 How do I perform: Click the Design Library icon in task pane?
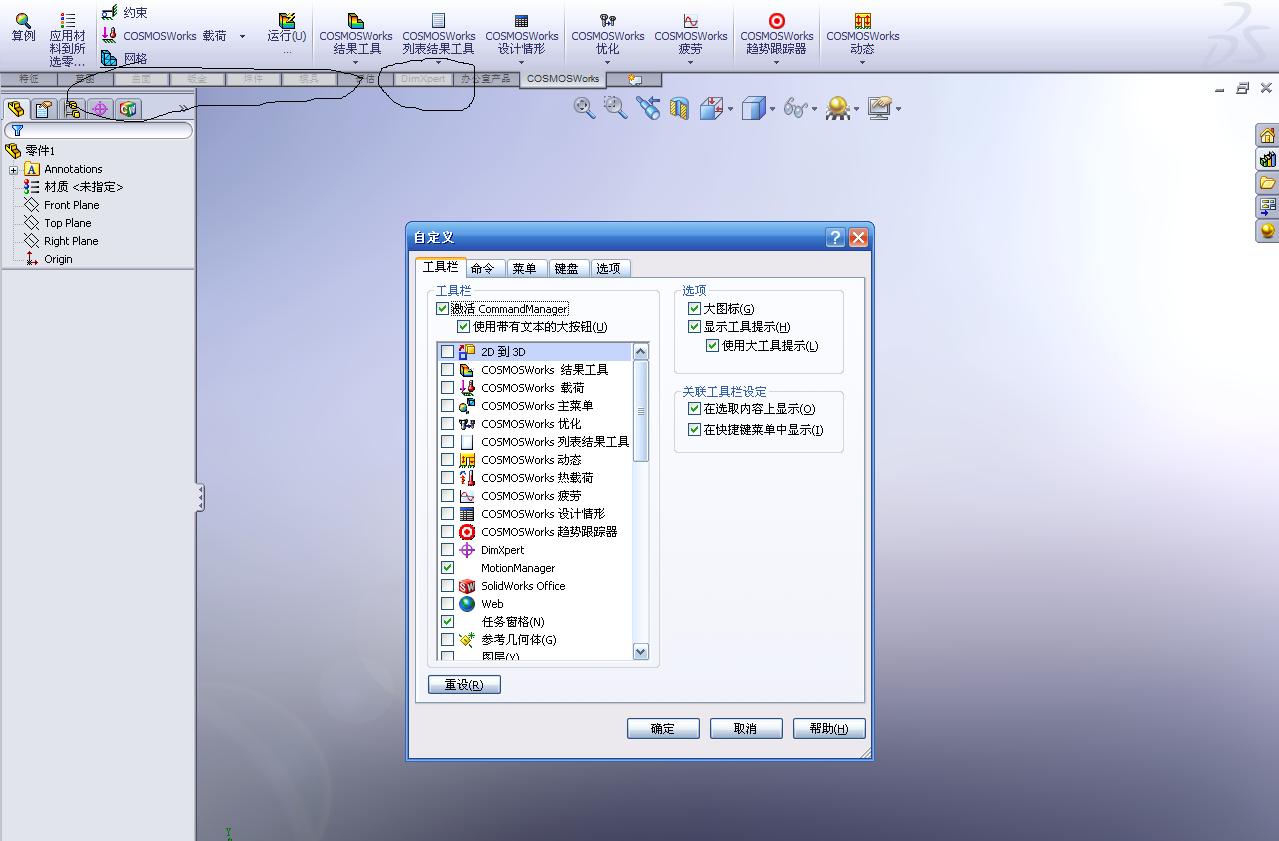(x=1267, y=159)
